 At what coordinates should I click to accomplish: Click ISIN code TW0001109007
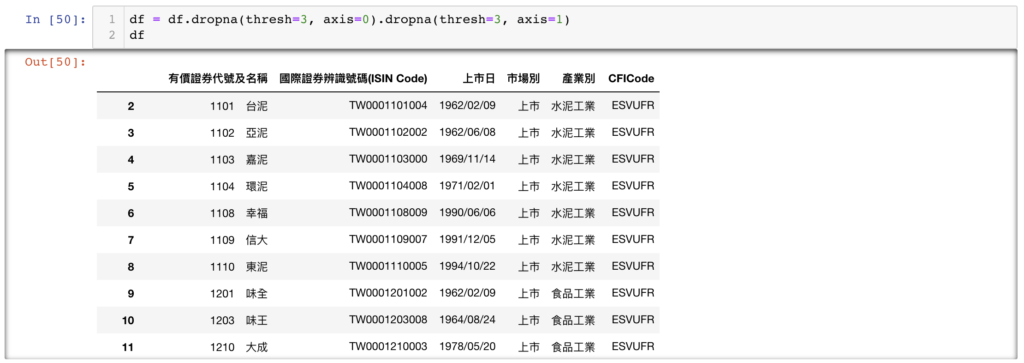tap(388, 240)
